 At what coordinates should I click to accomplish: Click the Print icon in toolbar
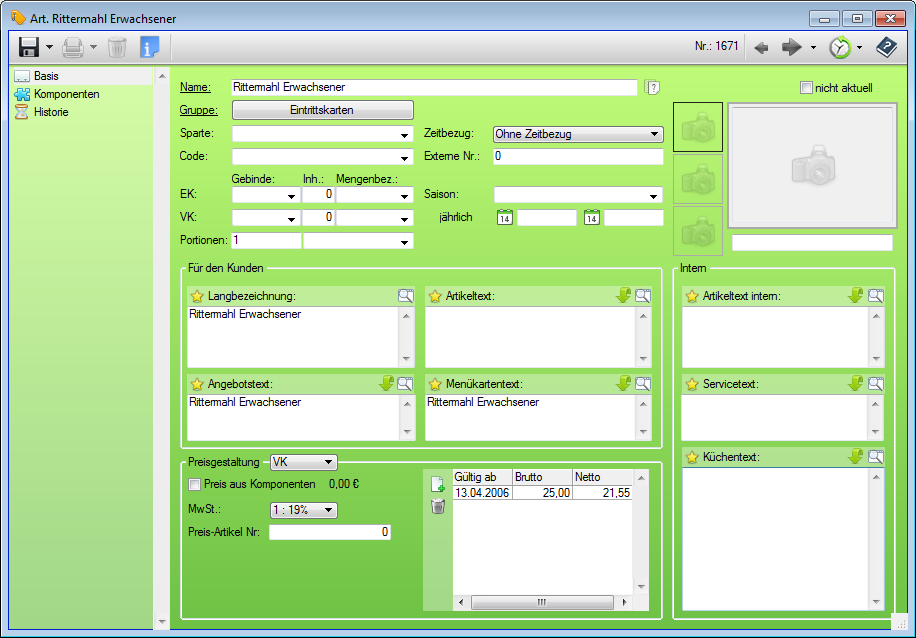coord(73,47)
